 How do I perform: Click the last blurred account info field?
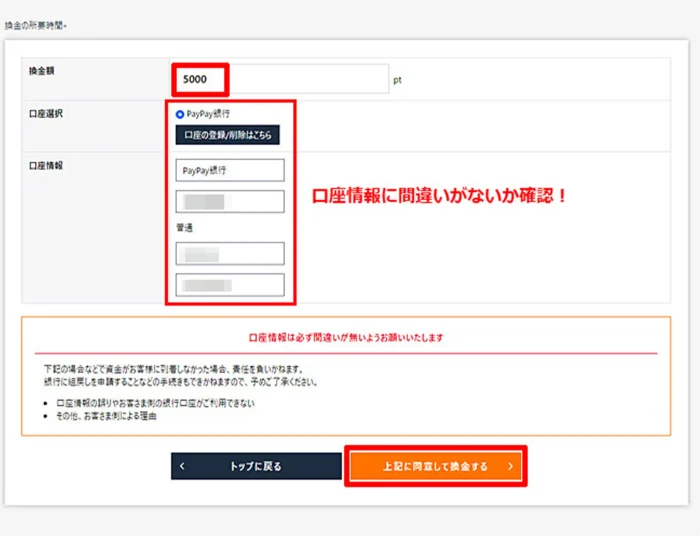pyautogui.click(x=230, y=285)
